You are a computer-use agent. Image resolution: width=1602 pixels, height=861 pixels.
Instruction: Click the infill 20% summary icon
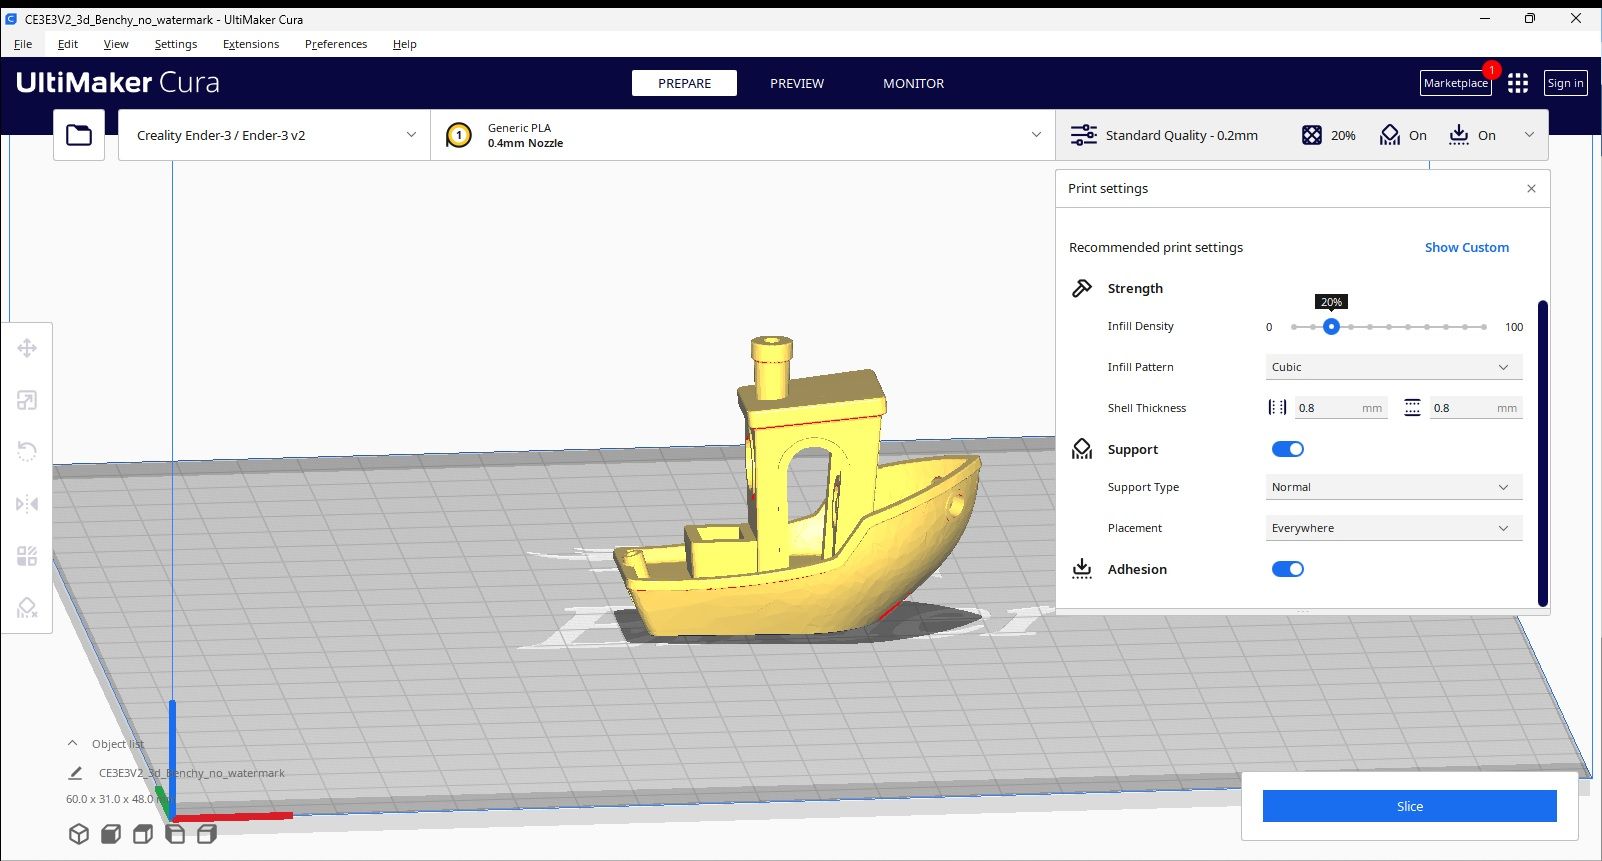coord(1312,135)
